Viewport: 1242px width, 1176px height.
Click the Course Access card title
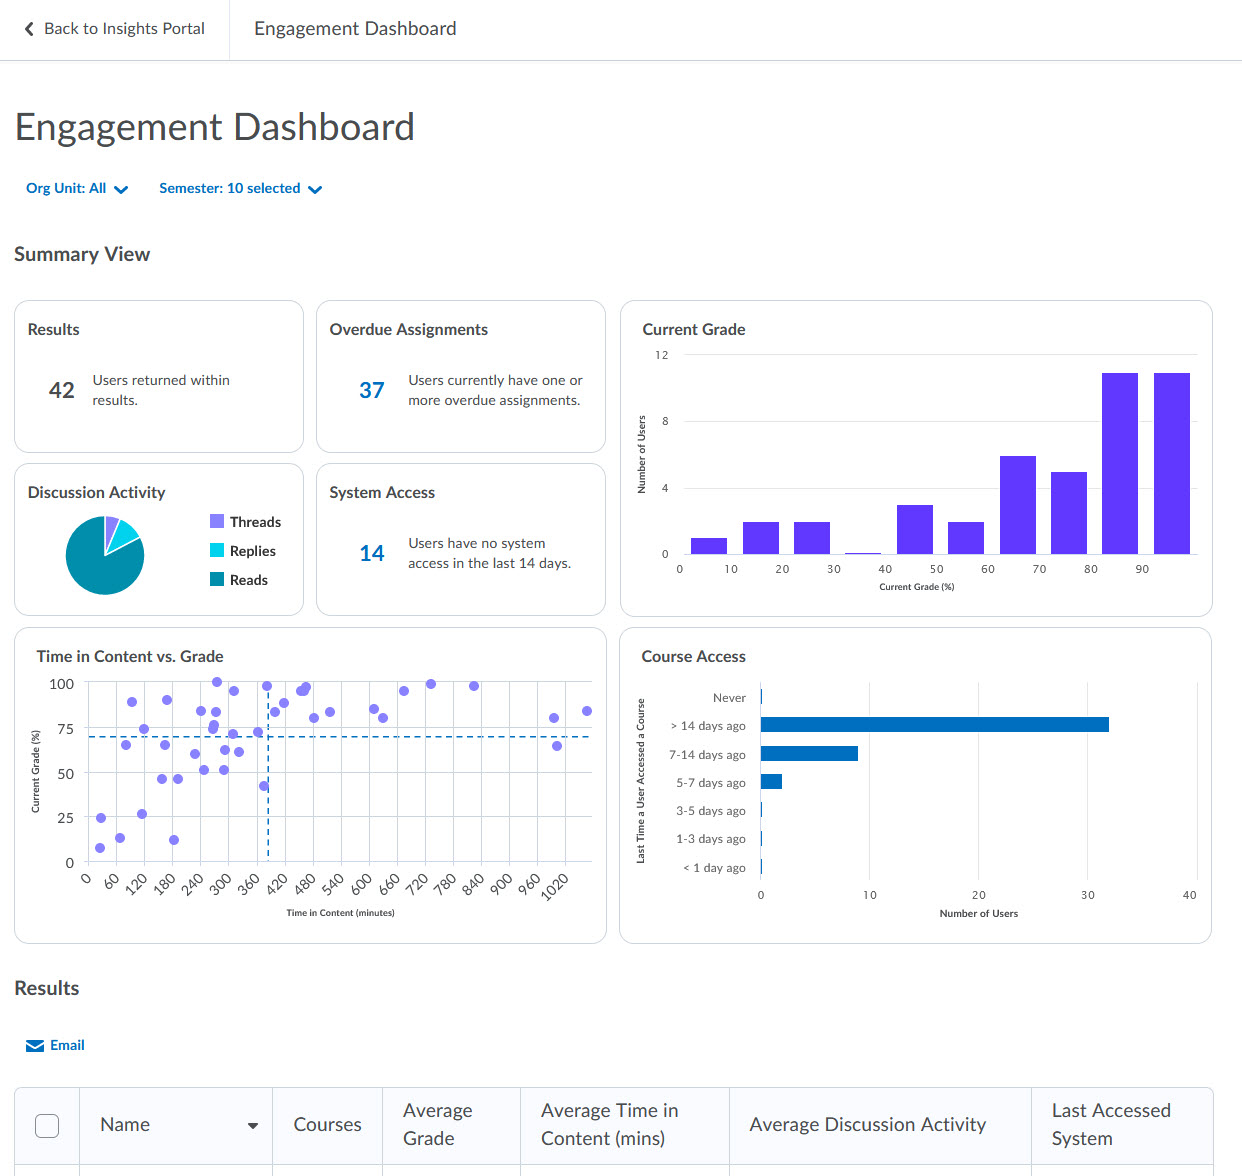point(693,656)
